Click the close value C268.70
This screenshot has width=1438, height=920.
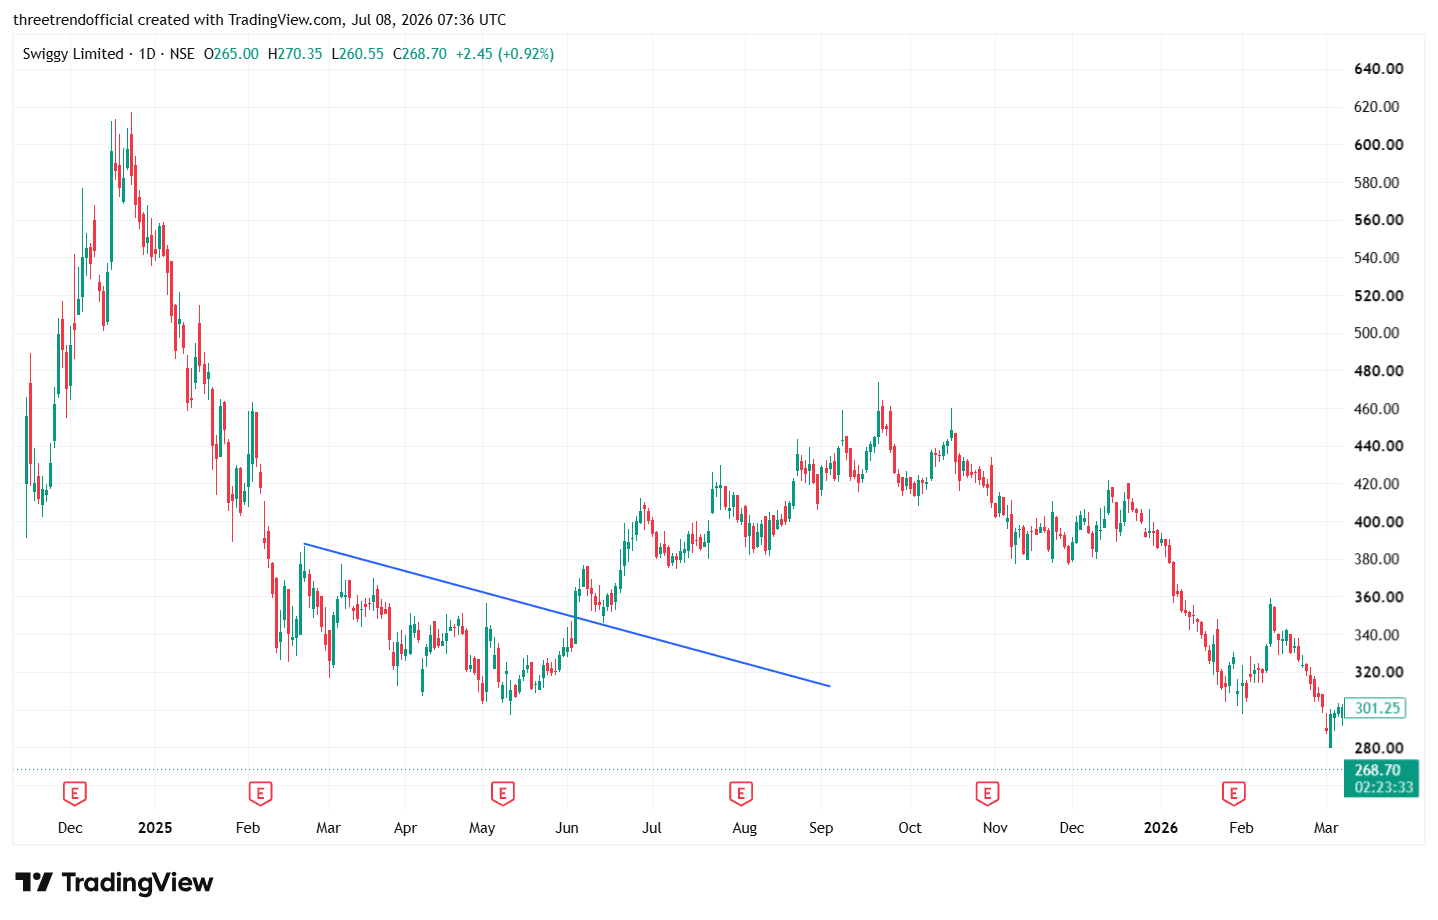pos(420,54)
